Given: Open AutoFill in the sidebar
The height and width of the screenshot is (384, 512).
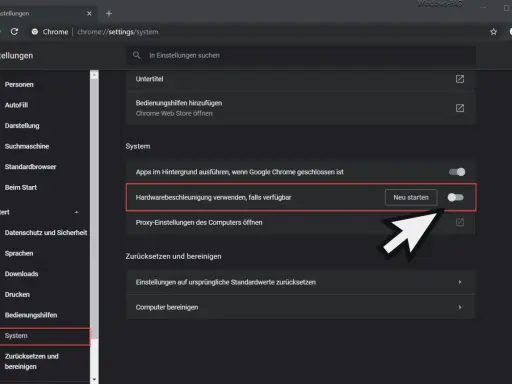Looking at the screenshot, I should [x=16, y=105].
